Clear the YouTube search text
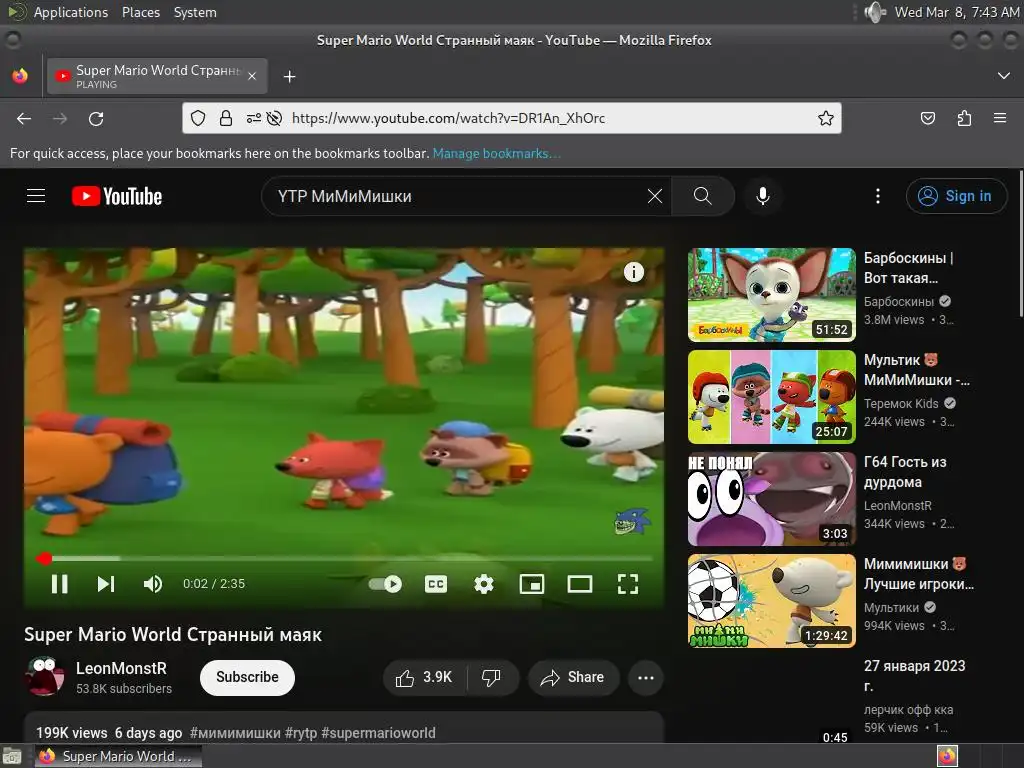 [655, 196]
